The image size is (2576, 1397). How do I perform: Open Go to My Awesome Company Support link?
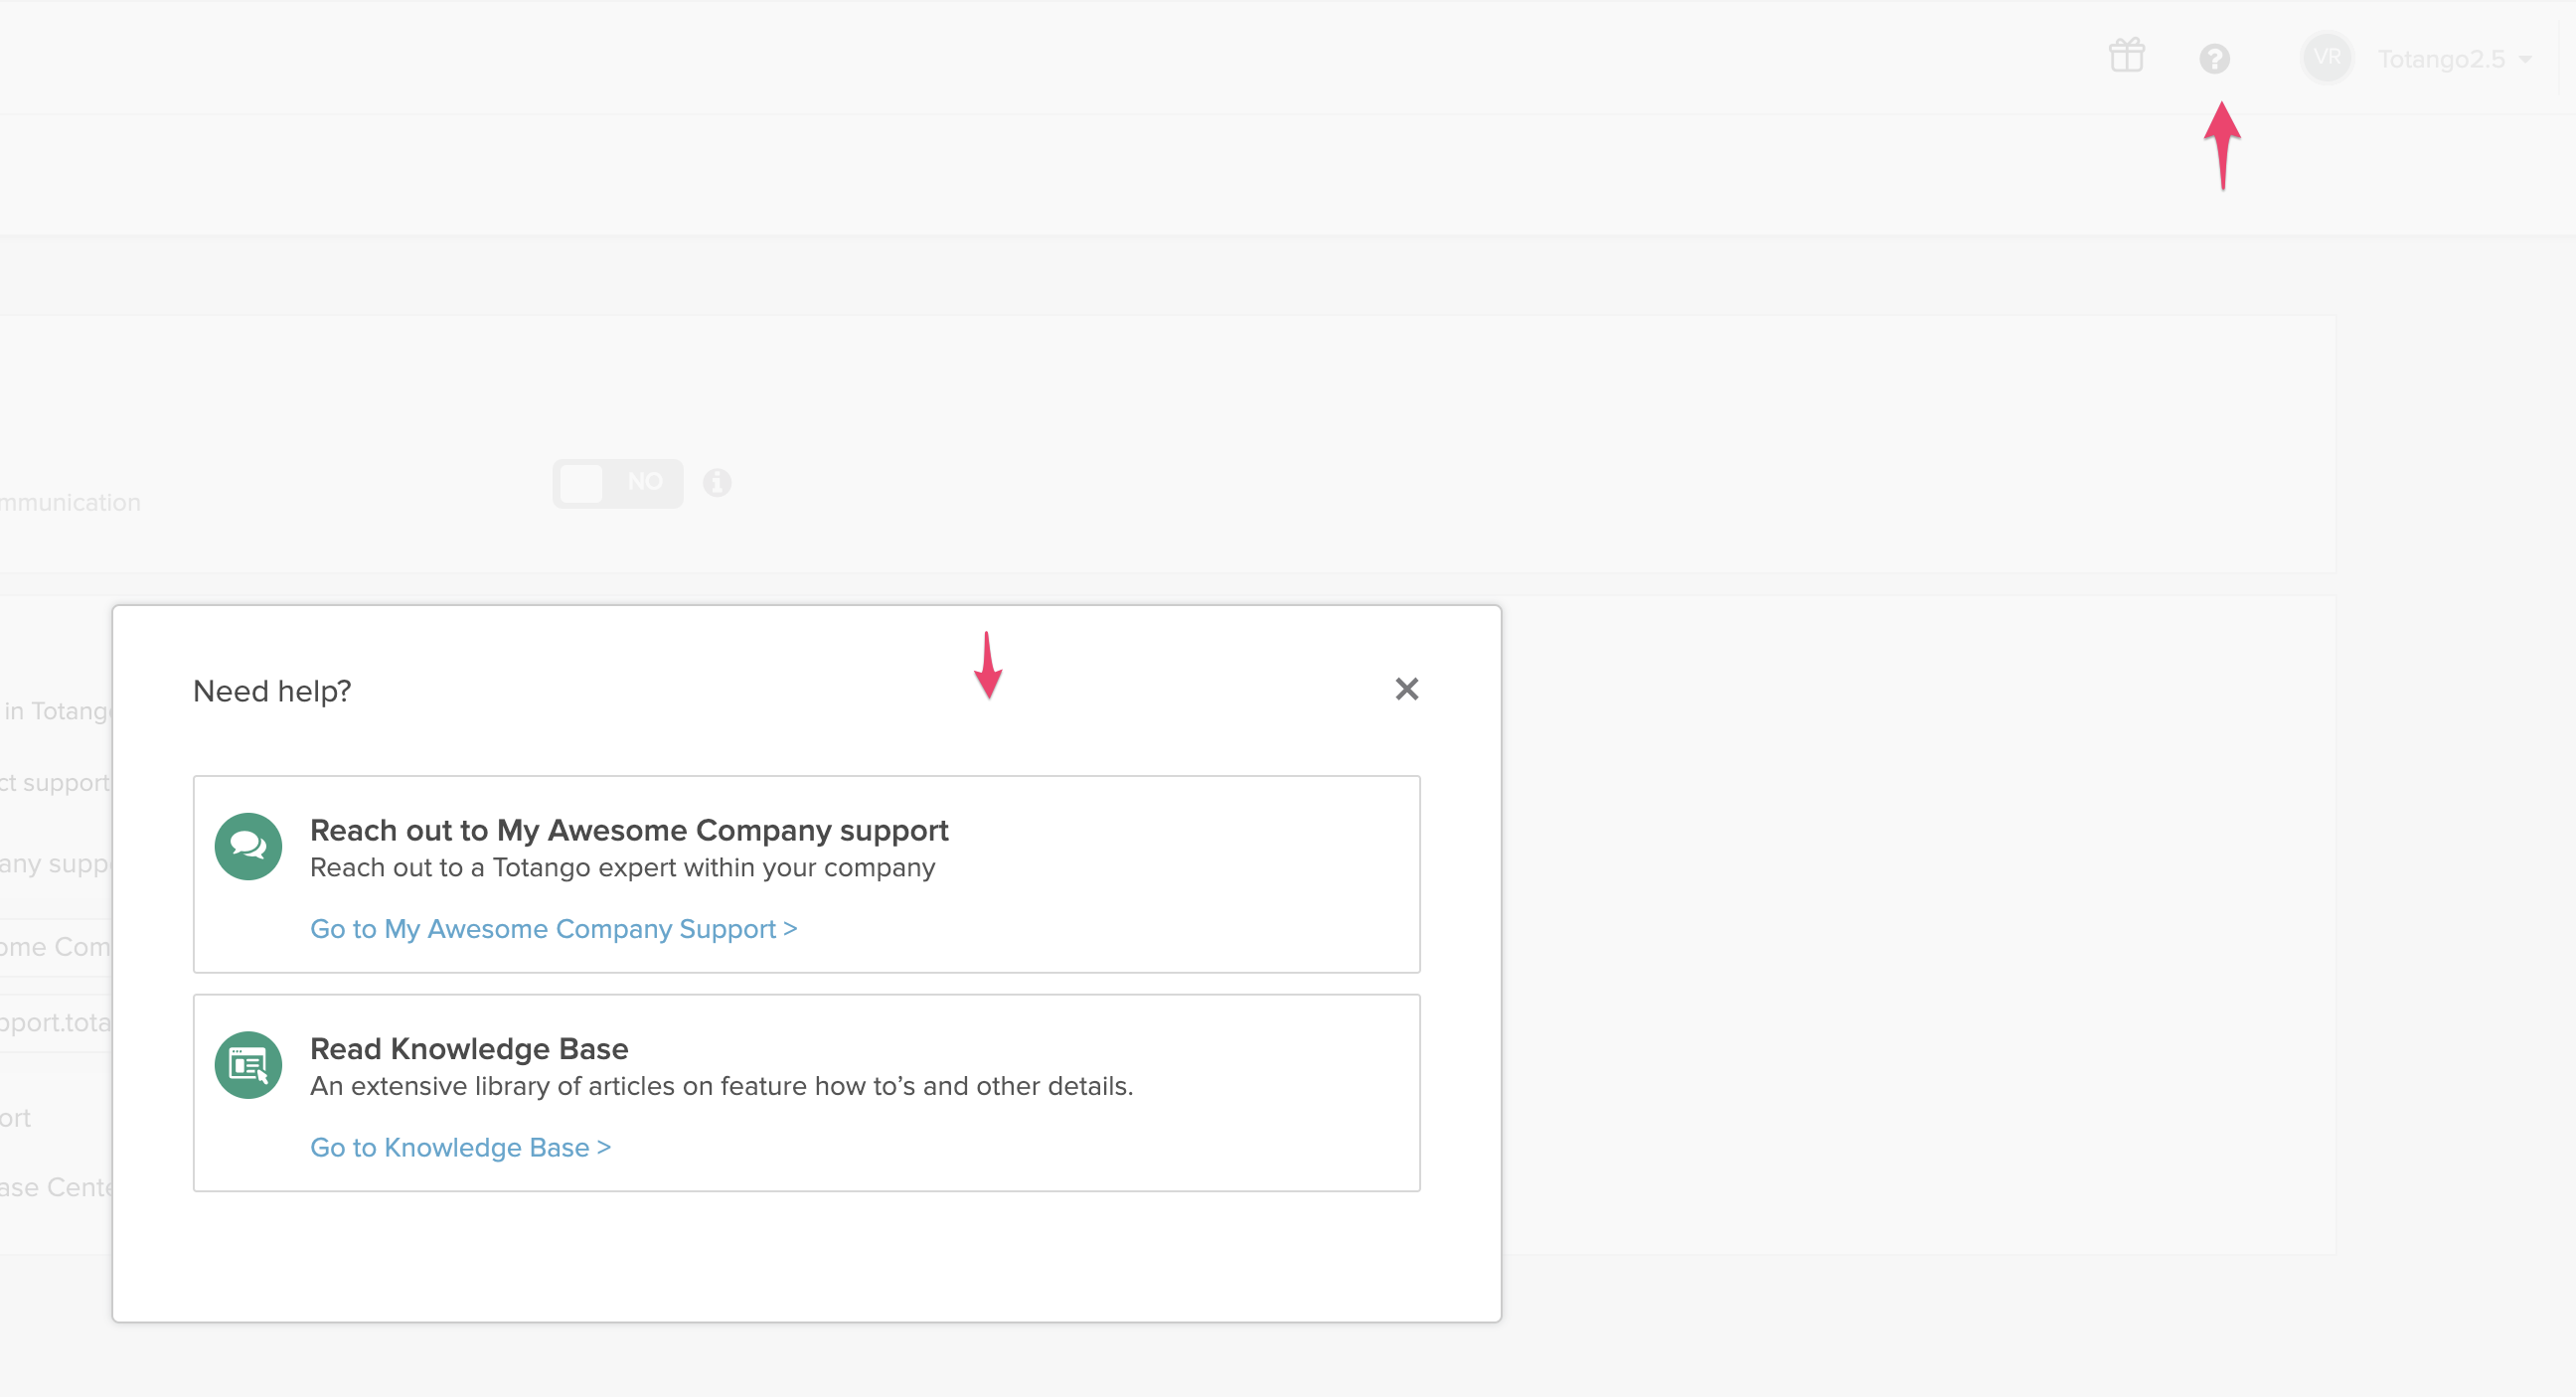pos(553,929)
